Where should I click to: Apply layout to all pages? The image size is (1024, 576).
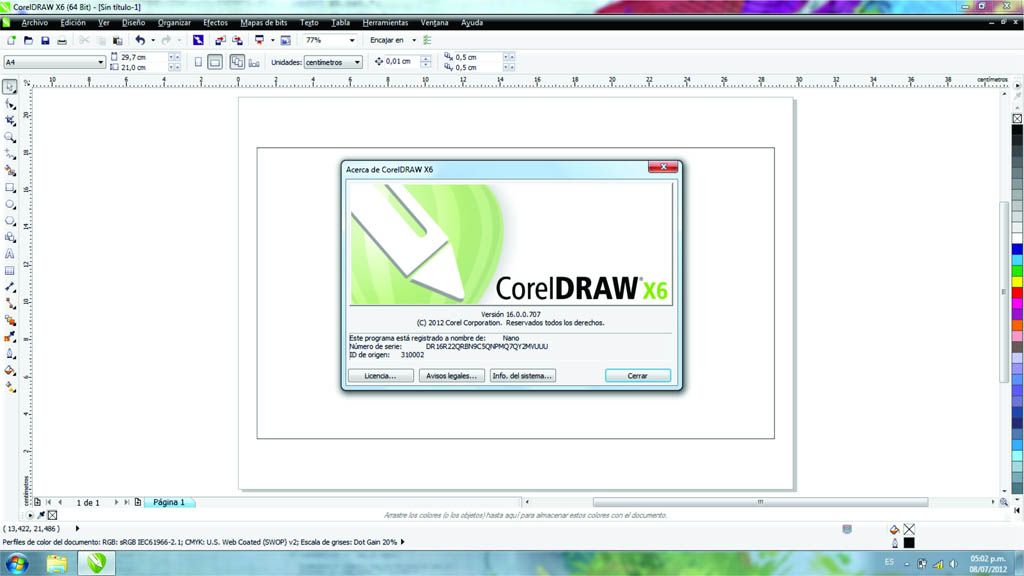237,62
